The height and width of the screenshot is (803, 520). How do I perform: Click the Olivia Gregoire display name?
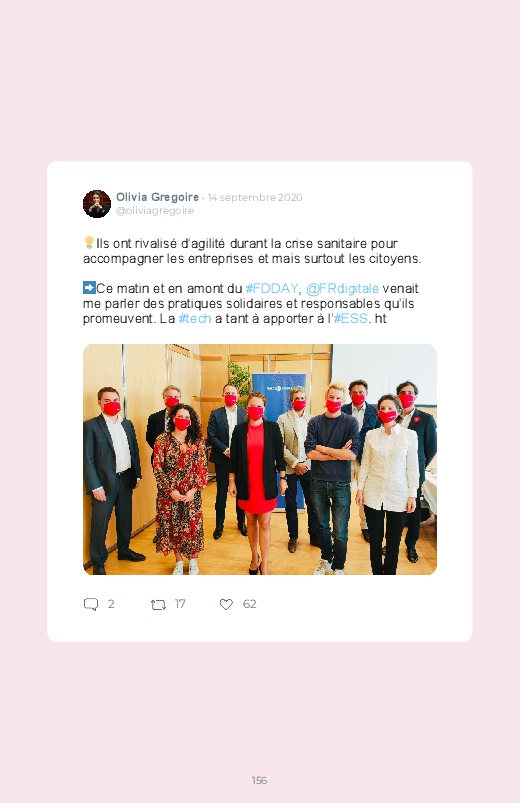[x=157, y=197]
